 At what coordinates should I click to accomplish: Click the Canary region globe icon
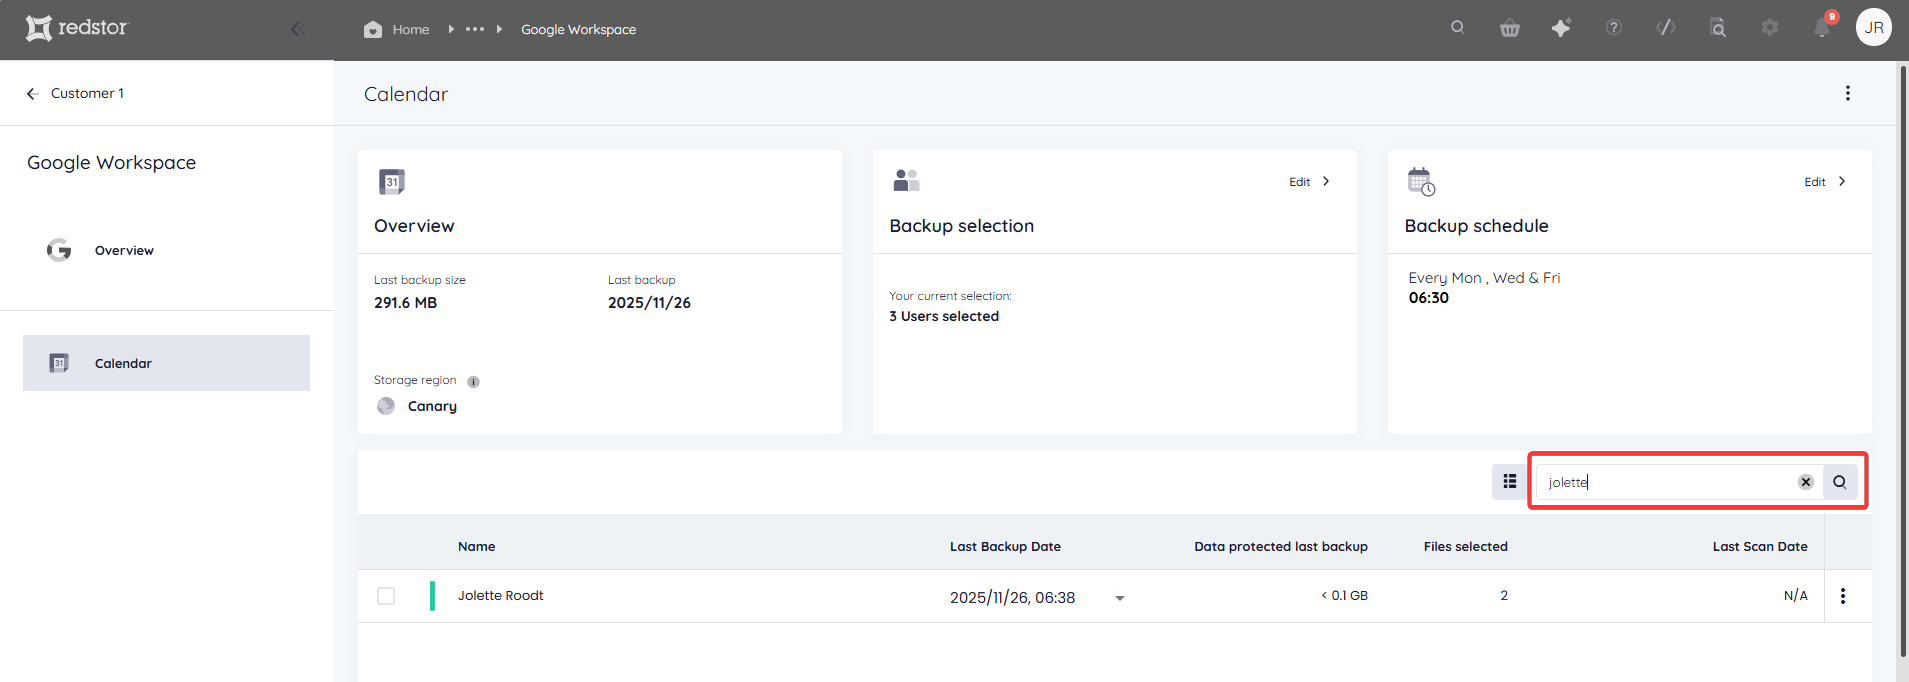coord(386,406)
